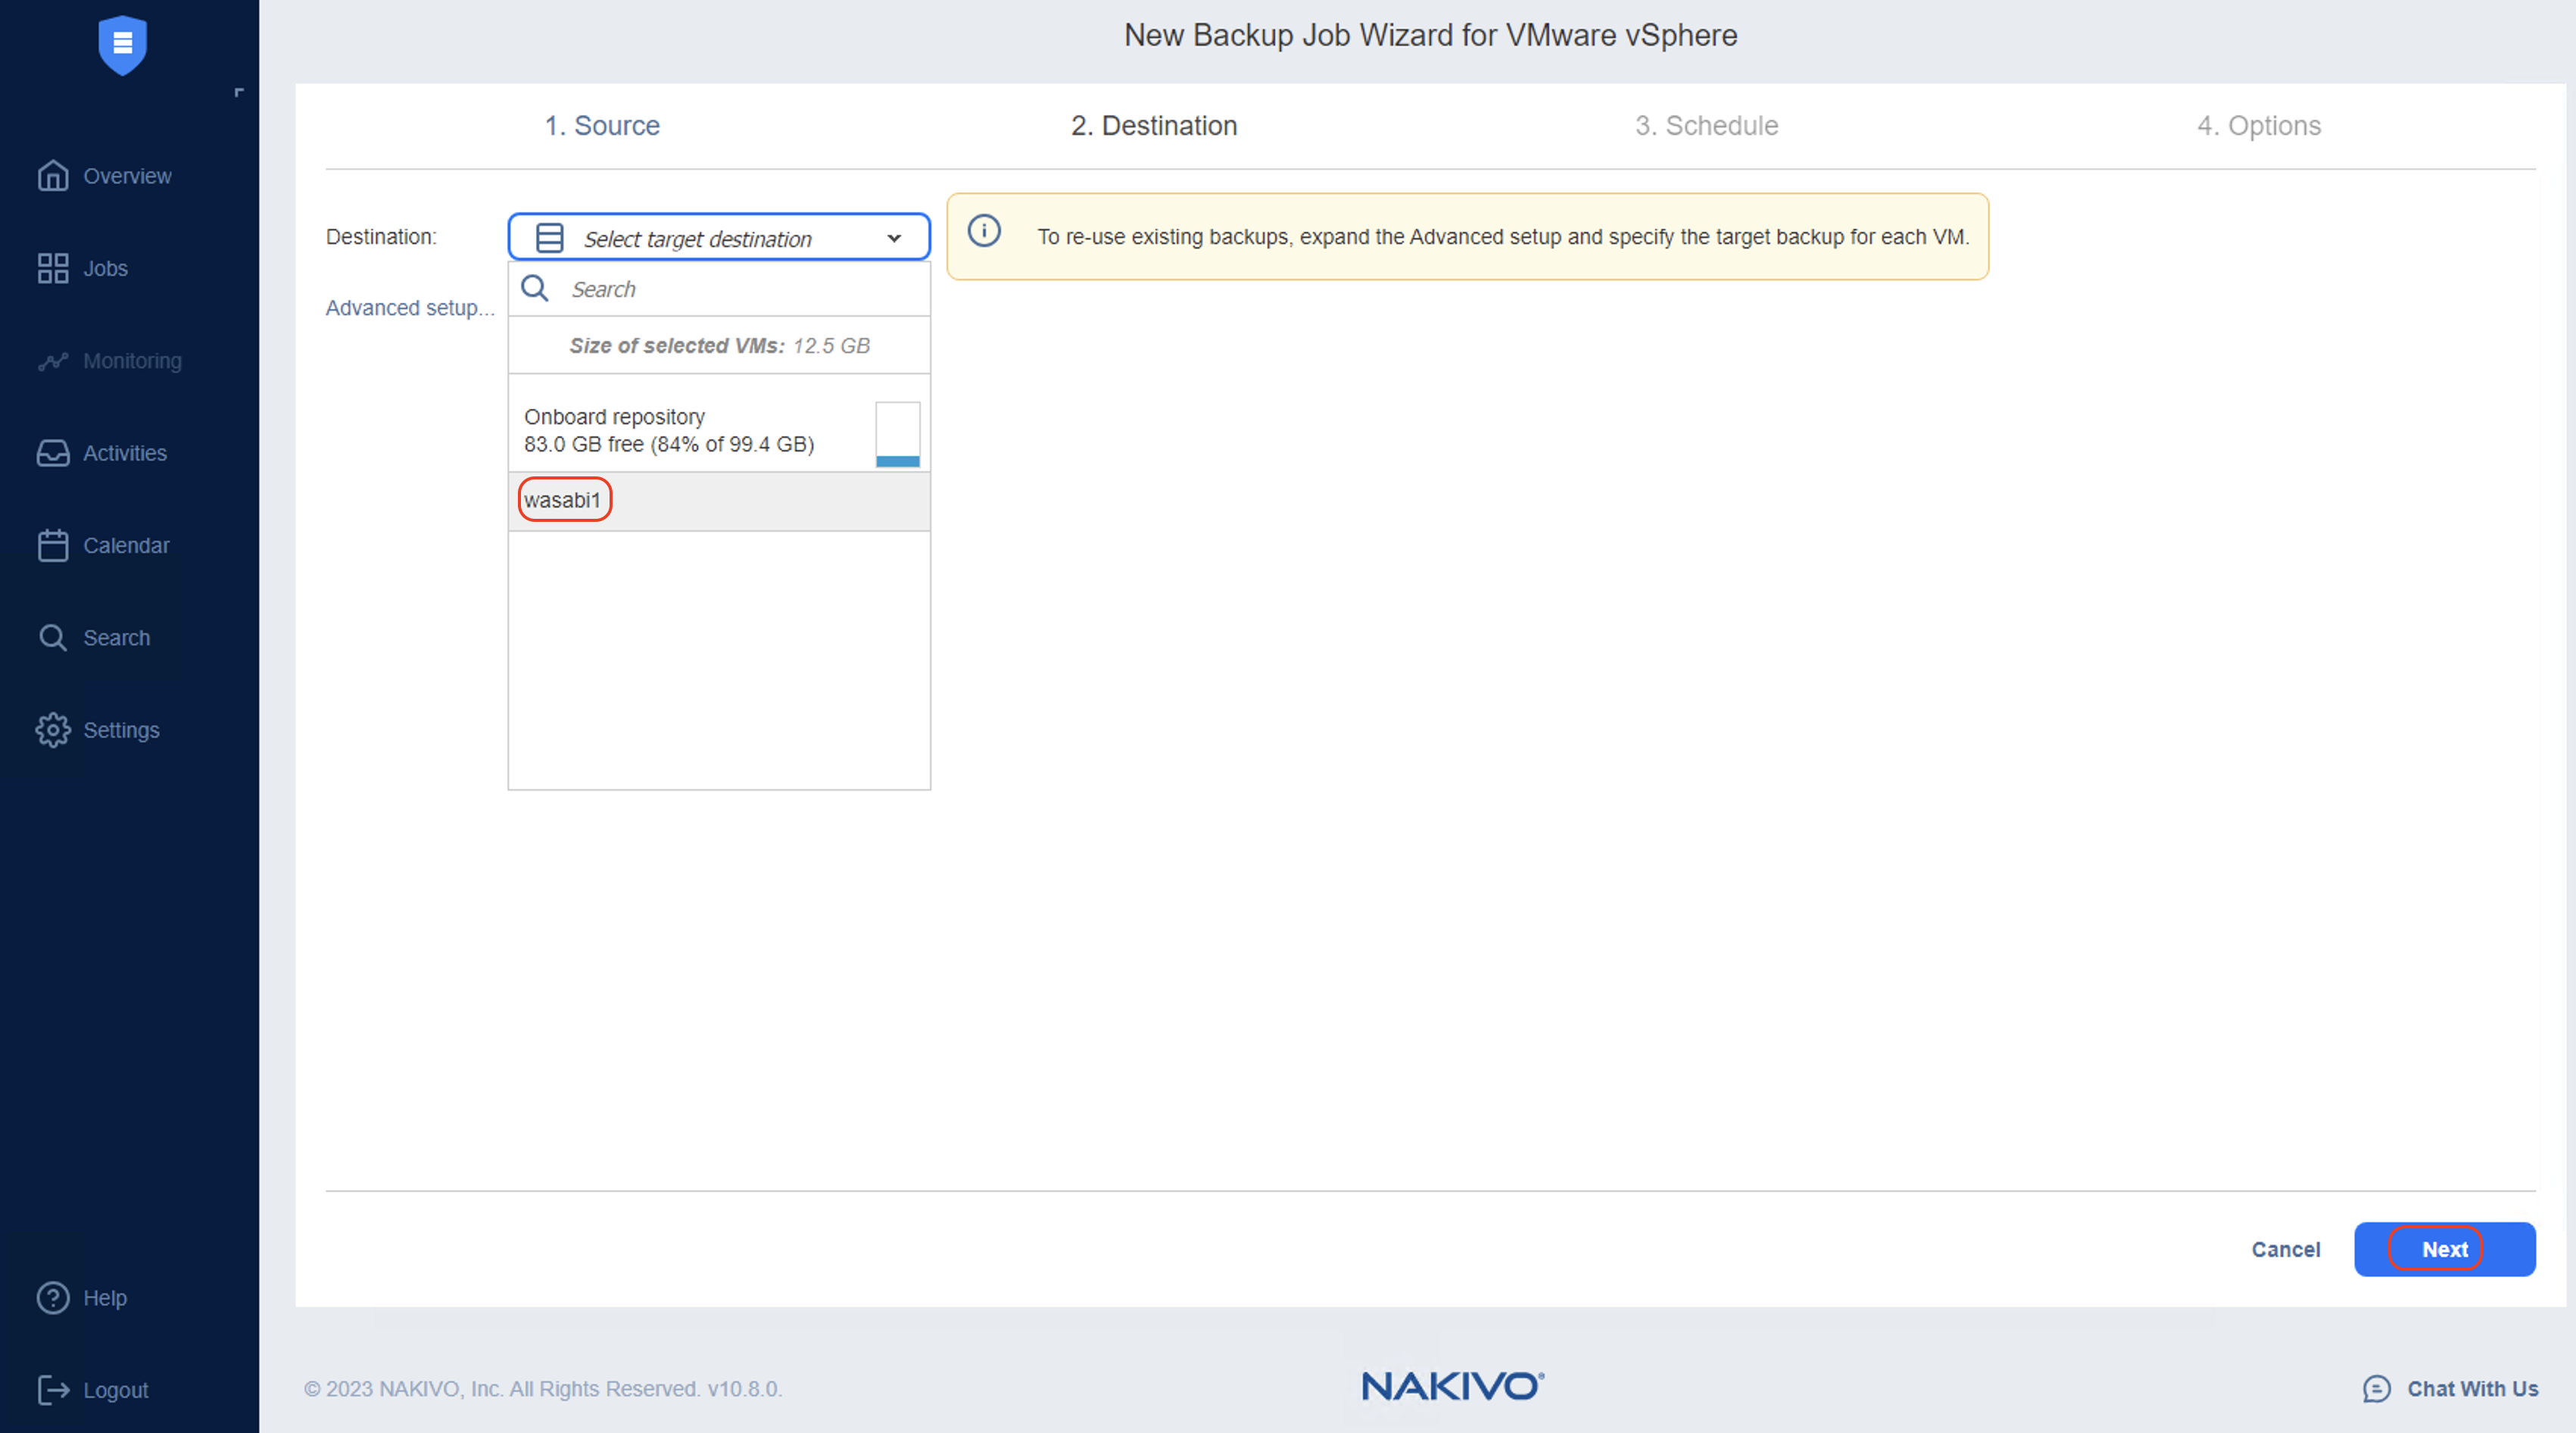Click the NAKIVO shield logo icon
The height and width of the screenshot is (1433, 2576).
pyautogui.click(x=122, y=45)
